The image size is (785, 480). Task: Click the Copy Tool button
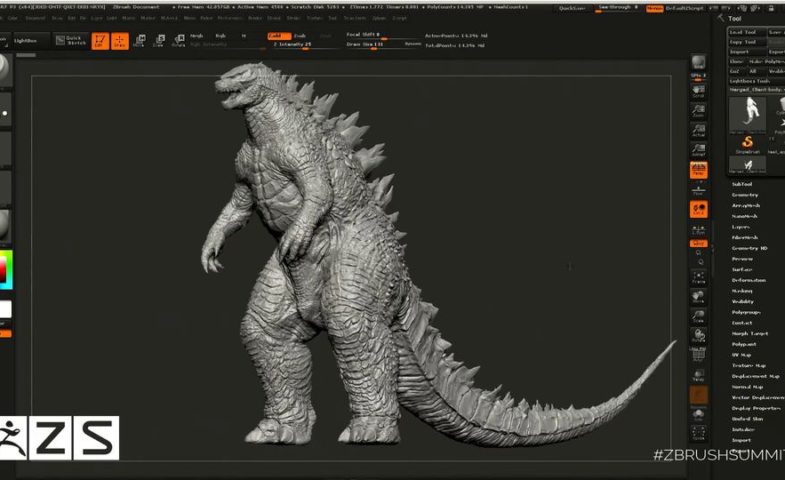tap(746, 42)
